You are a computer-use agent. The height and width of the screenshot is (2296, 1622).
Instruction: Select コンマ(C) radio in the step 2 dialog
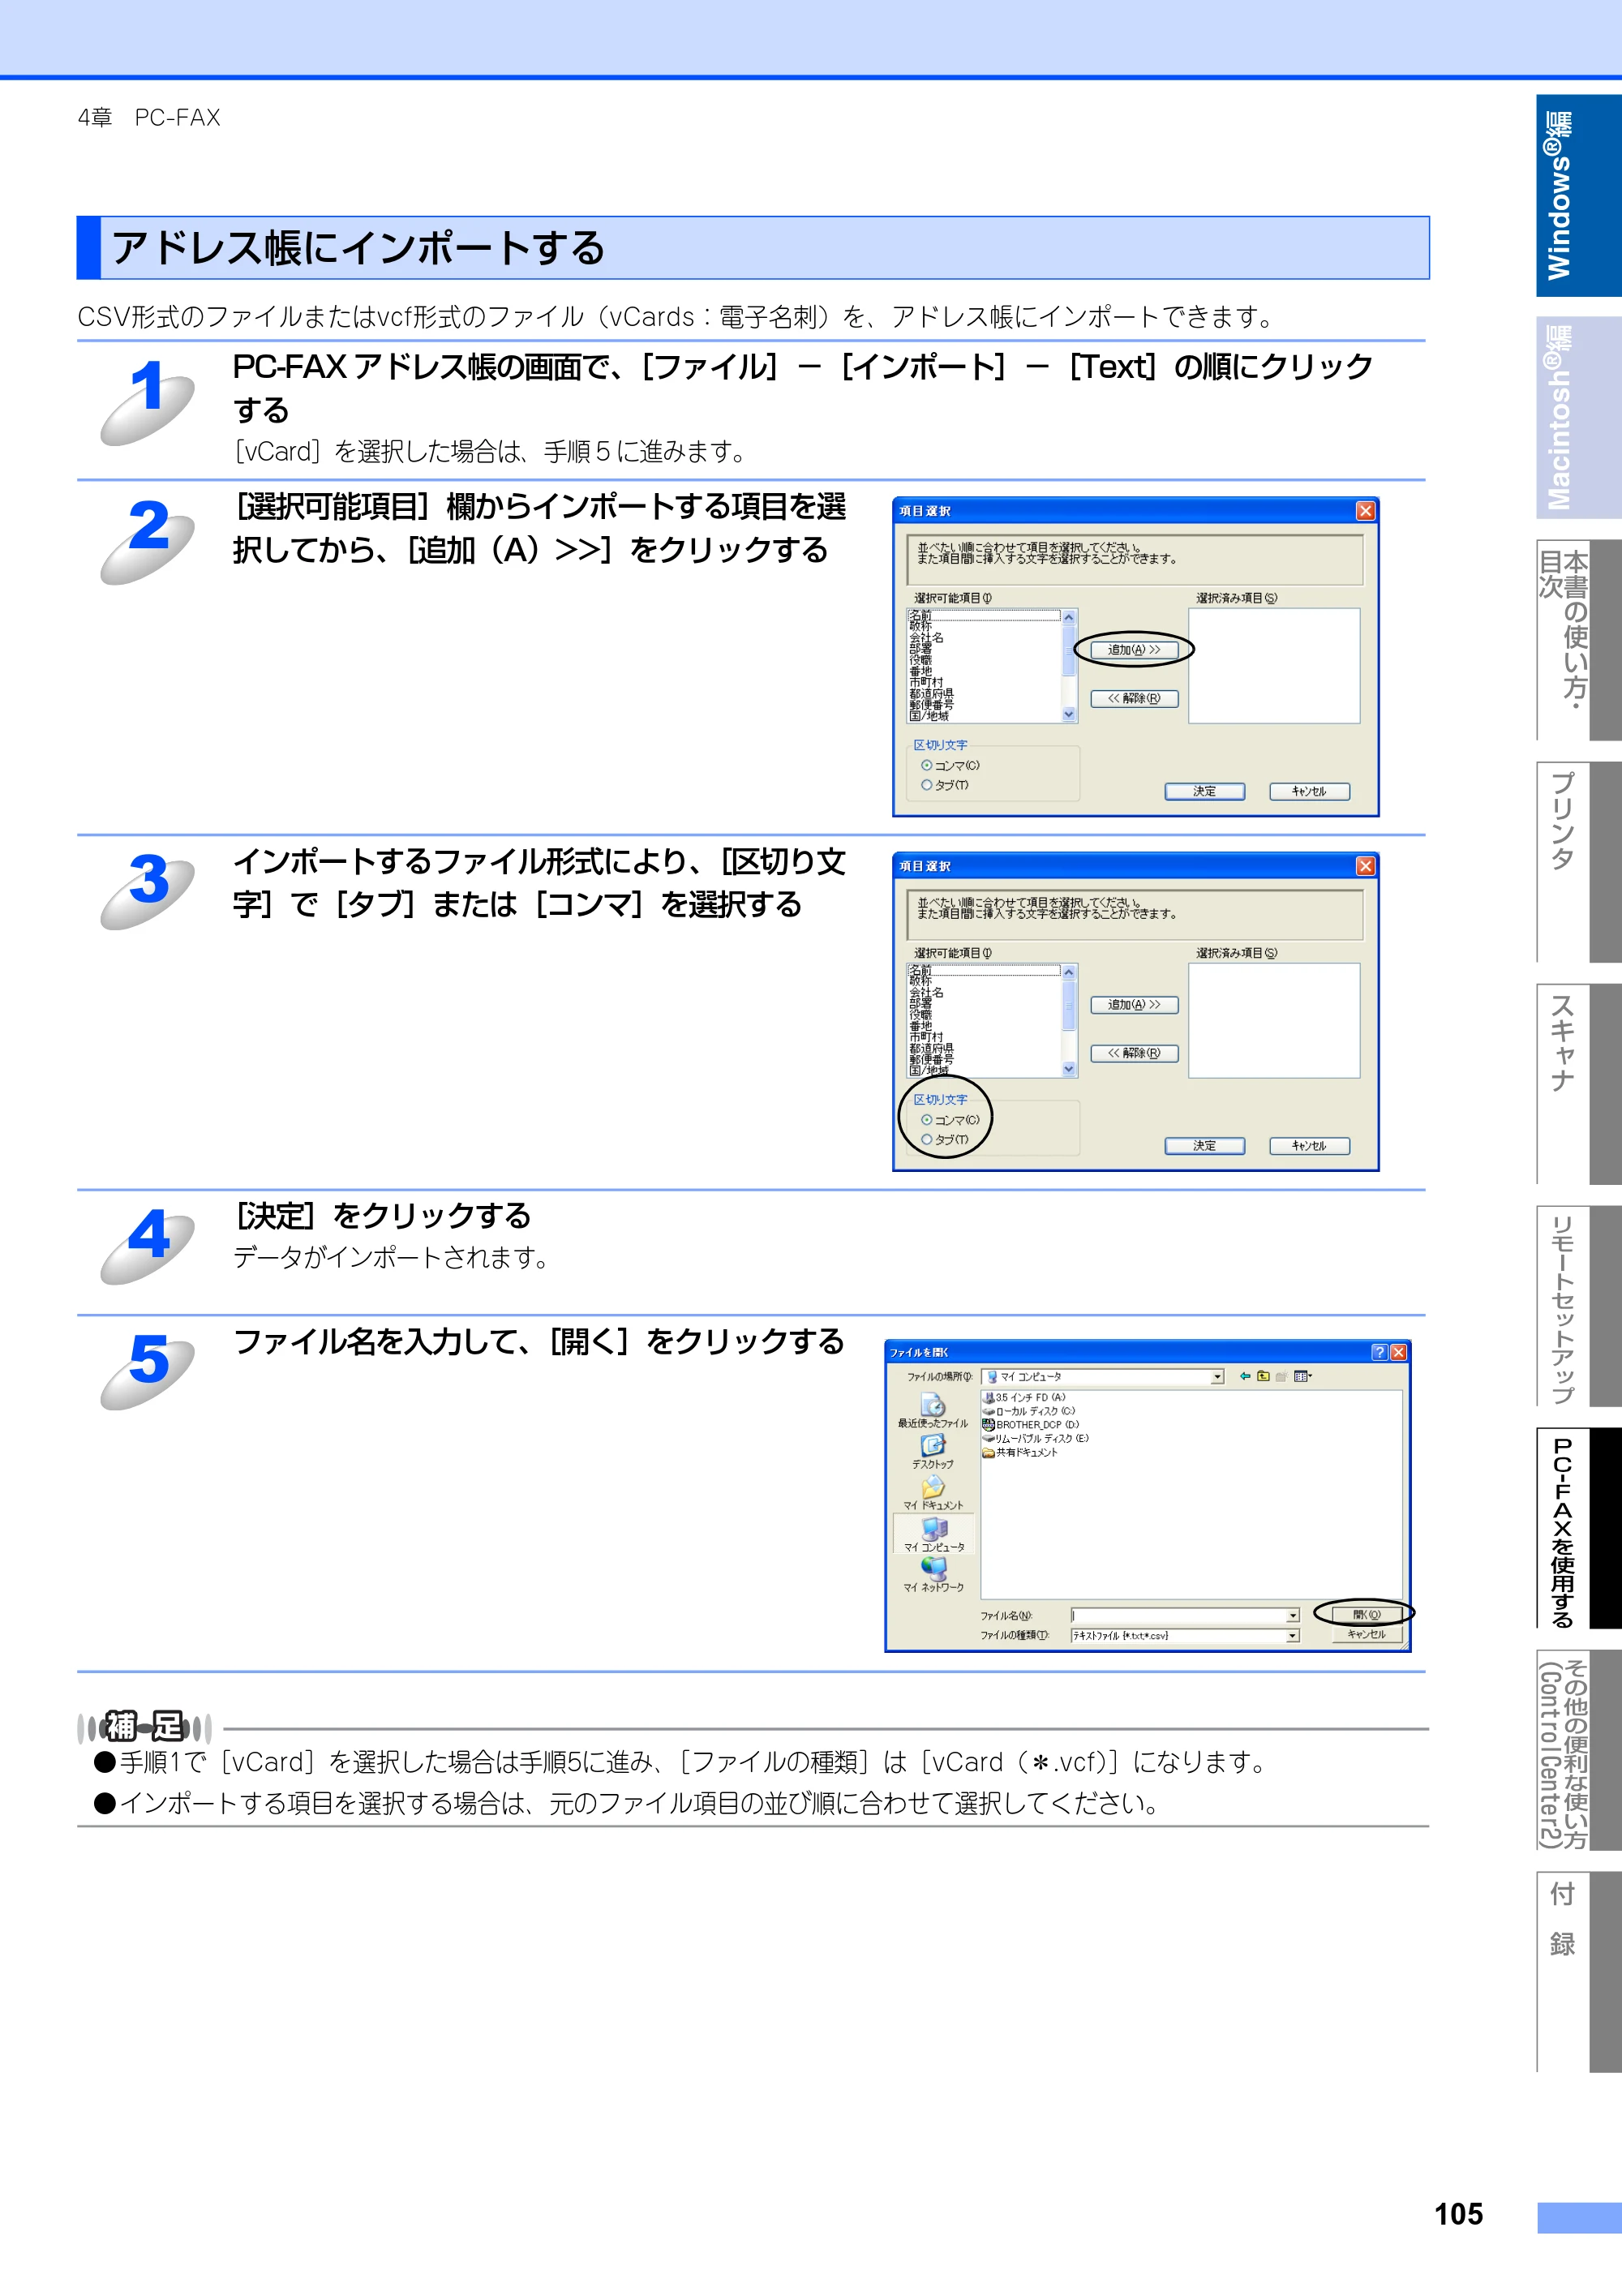(950, 765)
